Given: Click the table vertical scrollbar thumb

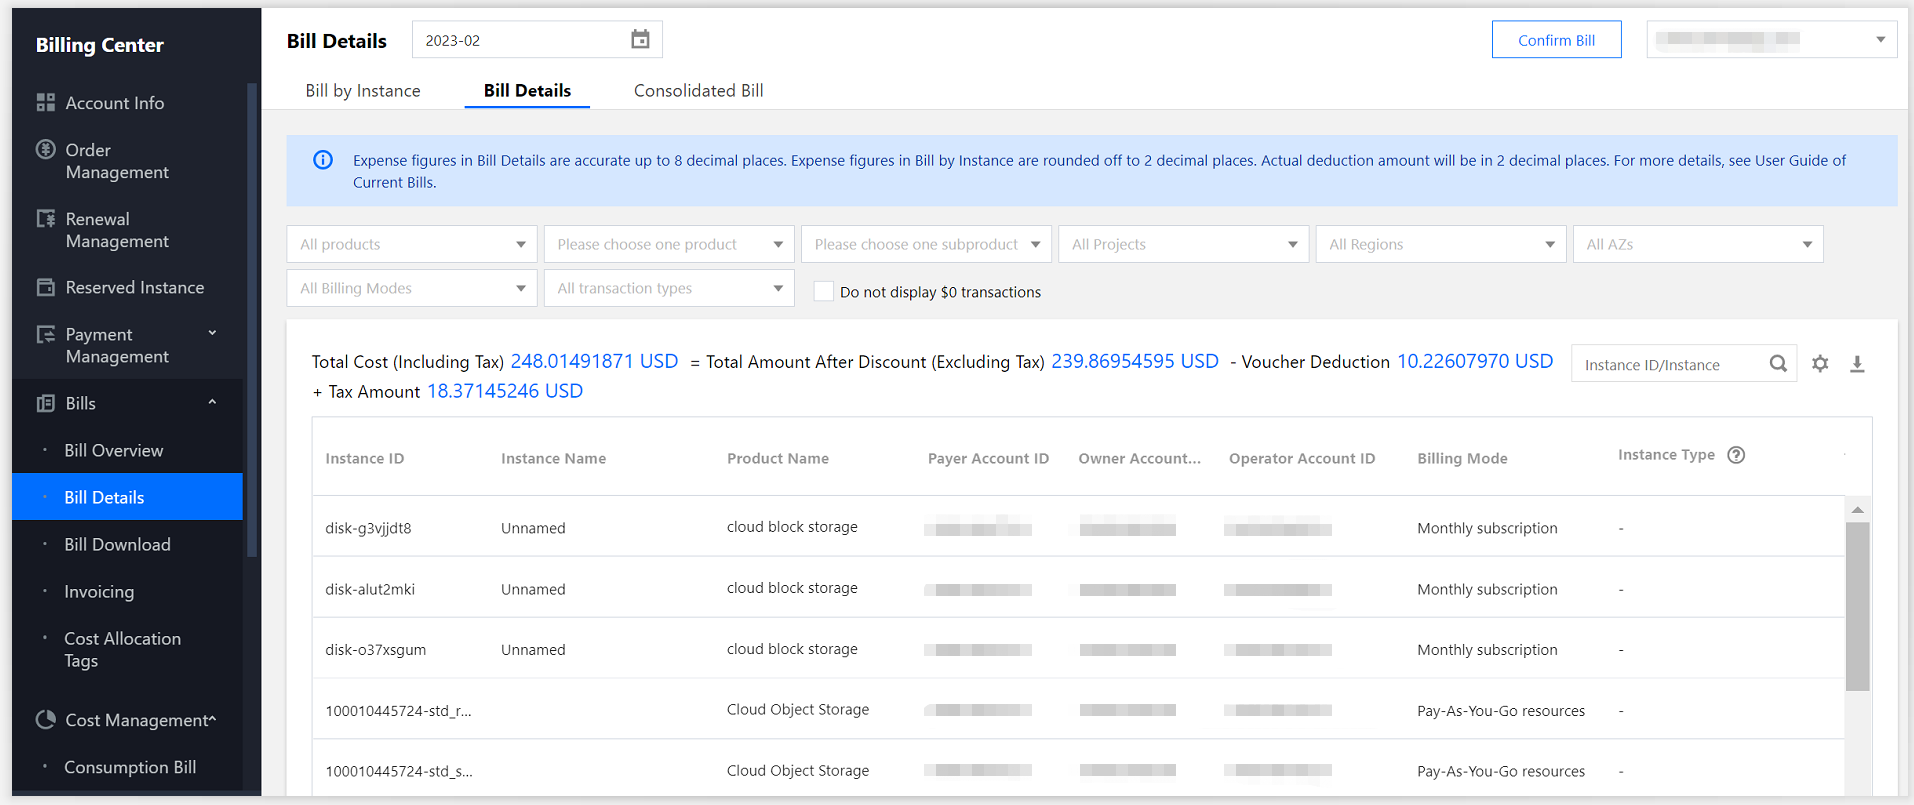Looking at the screenshot, I should pos(1857,605).
